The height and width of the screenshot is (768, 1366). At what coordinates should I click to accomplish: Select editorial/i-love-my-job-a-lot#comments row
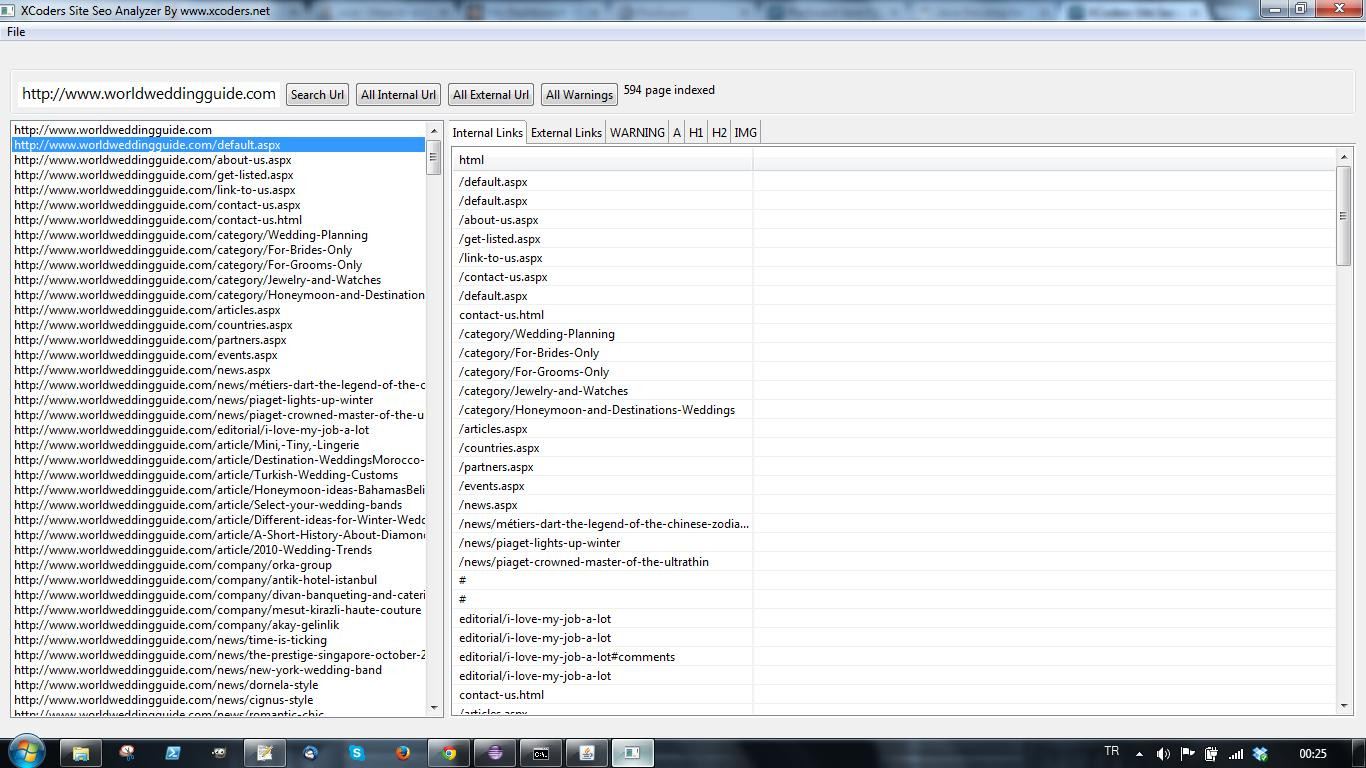click(x=894, y=657)
